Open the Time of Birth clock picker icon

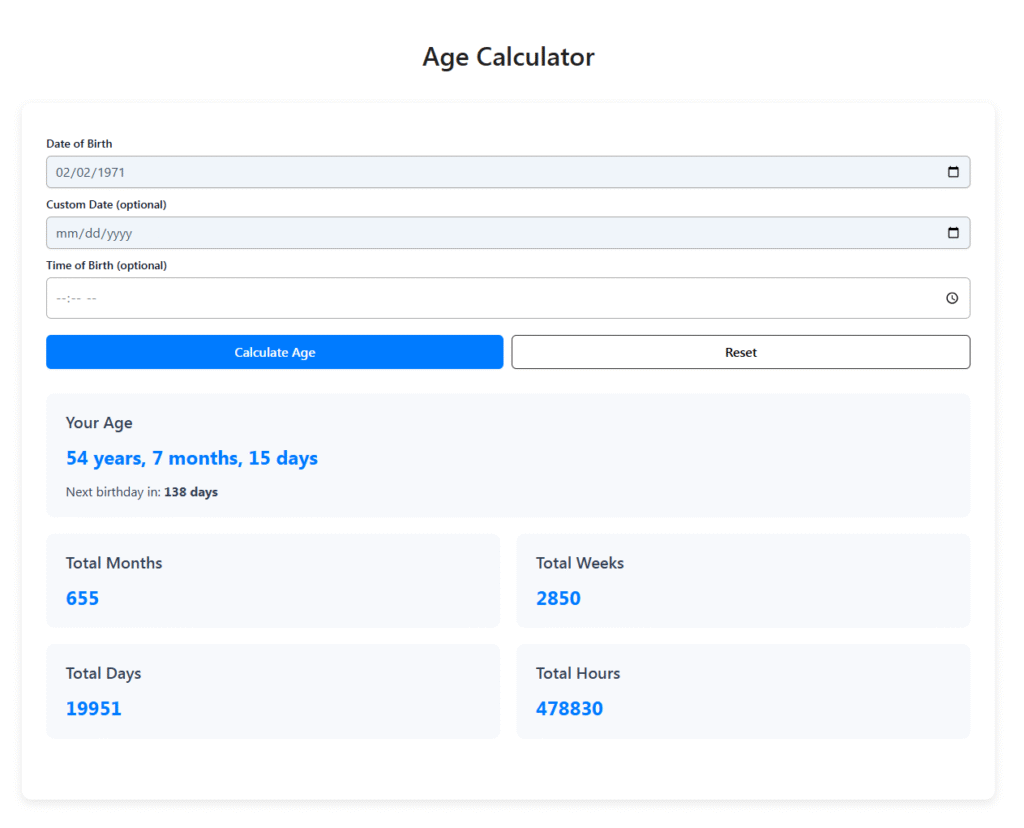pyautogui.click(x=952, y=298)
